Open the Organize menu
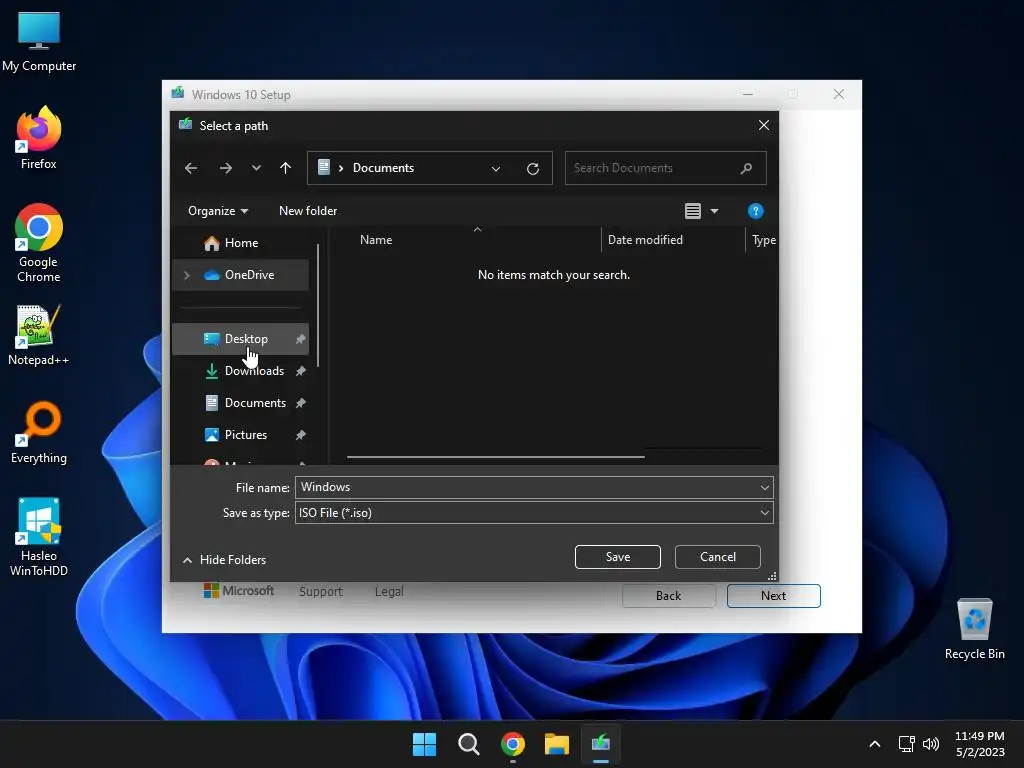This screenshot has width=1024, height=768. (217, 211)
